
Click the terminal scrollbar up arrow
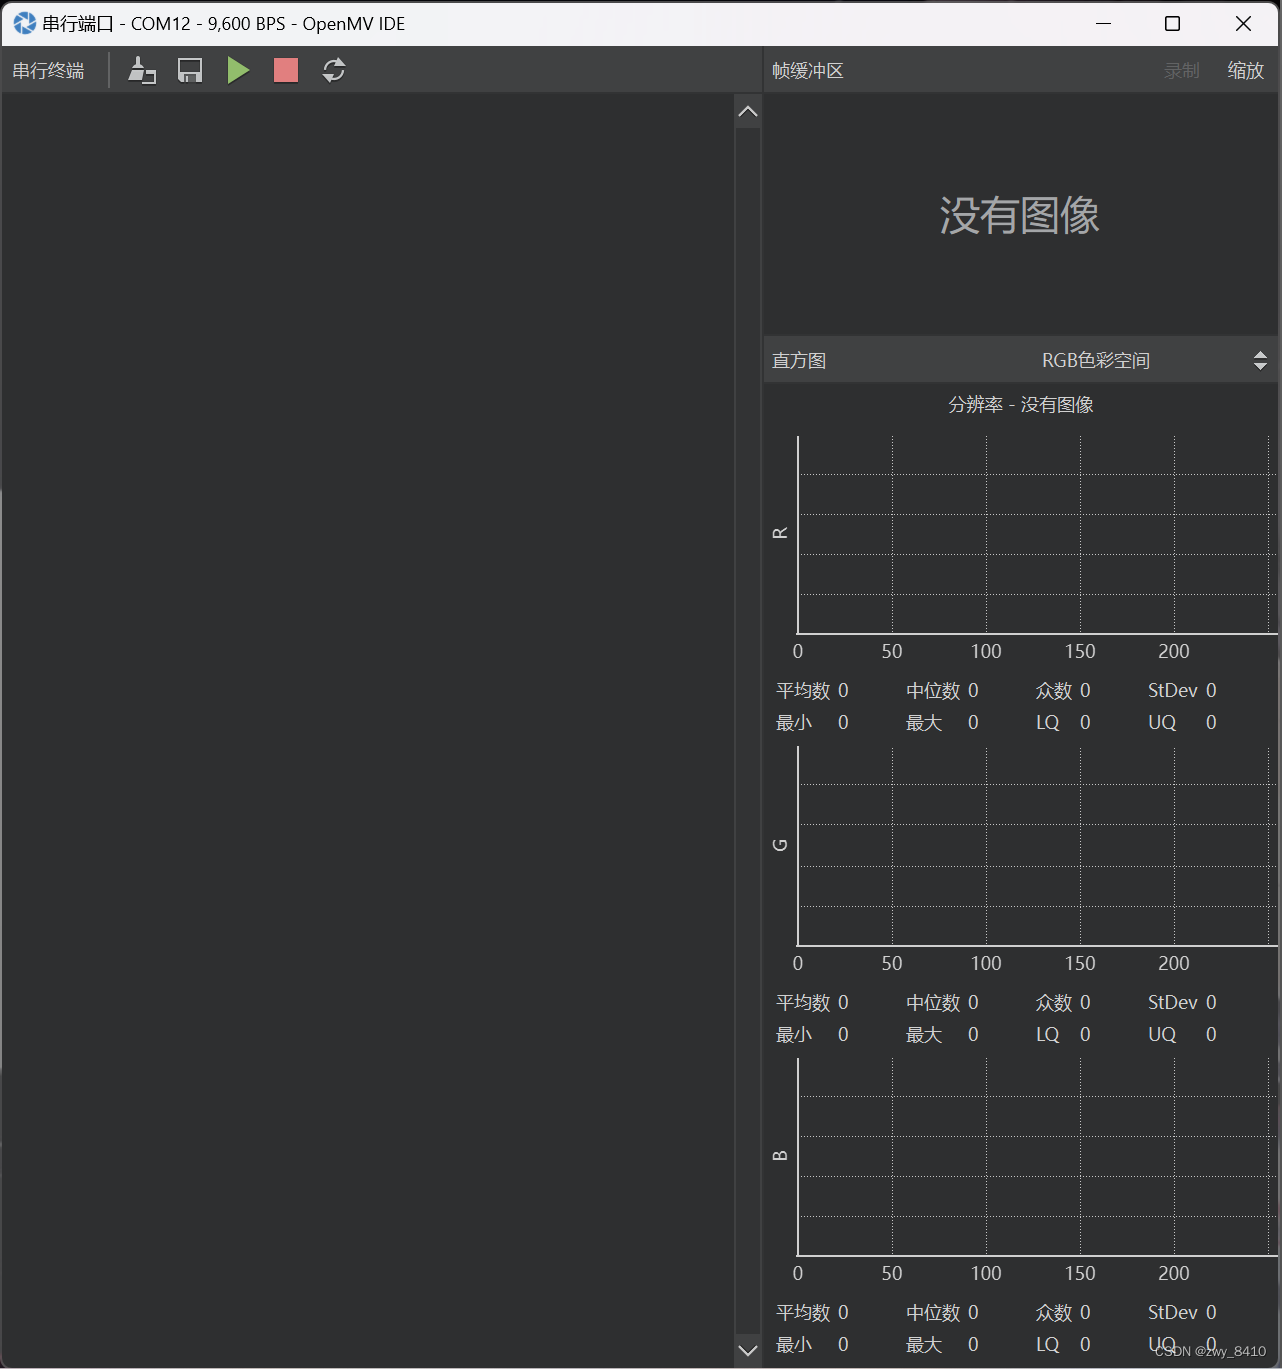point(747,111)
